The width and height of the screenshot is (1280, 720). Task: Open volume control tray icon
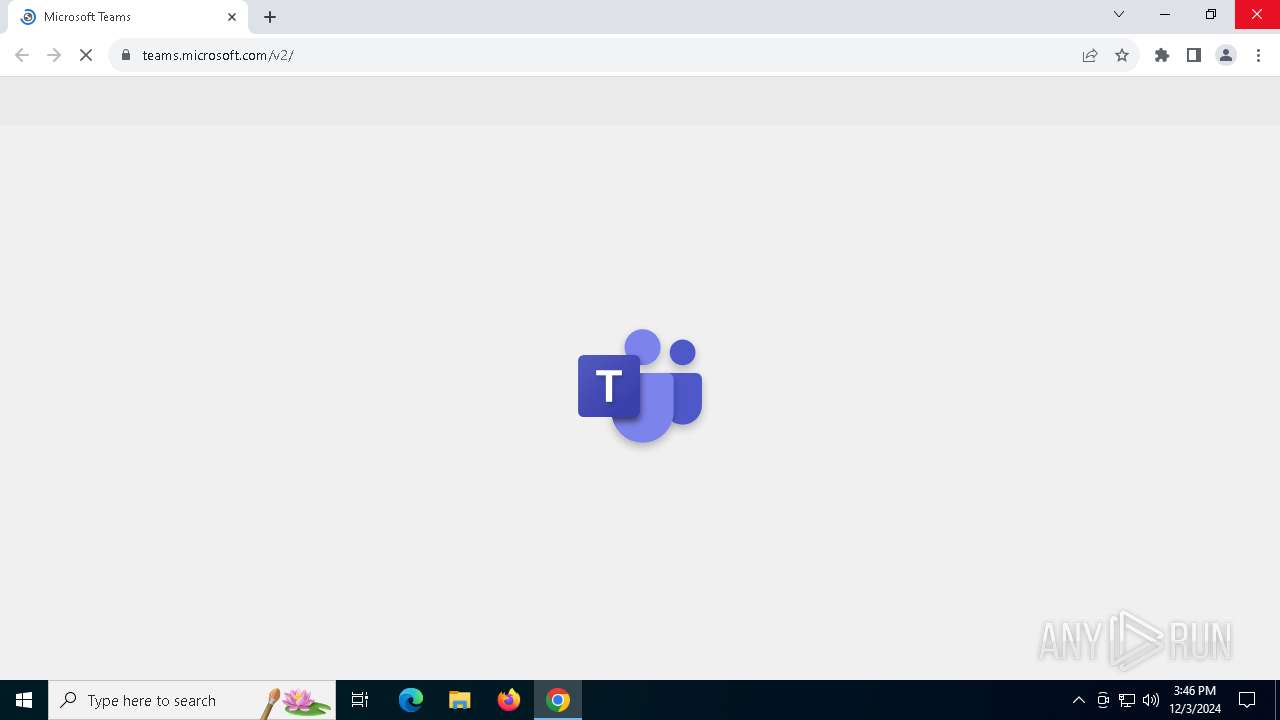tap(1151, 700)
